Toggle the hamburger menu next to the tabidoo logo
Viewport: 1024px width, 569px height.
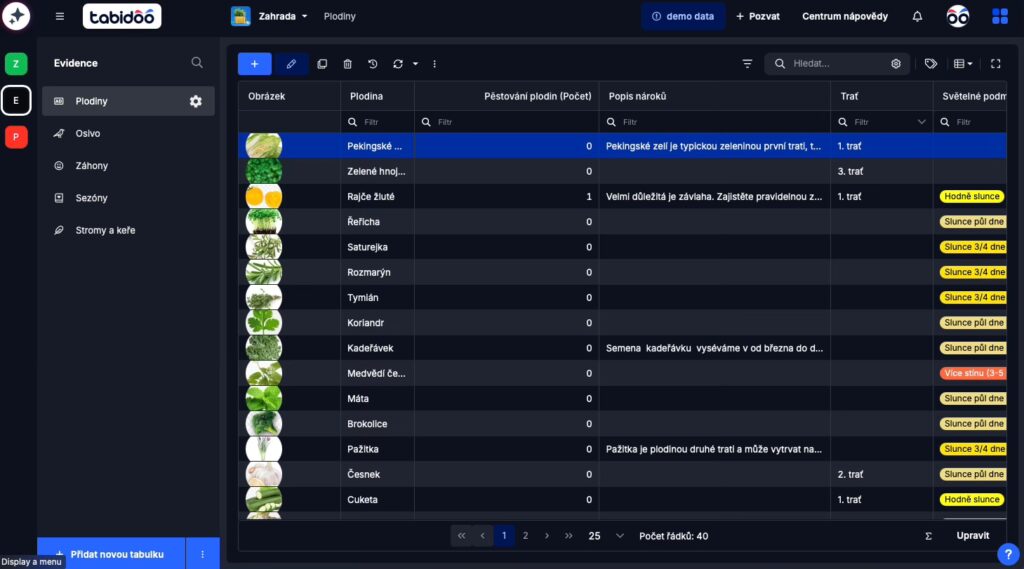(x=59, y=16)
